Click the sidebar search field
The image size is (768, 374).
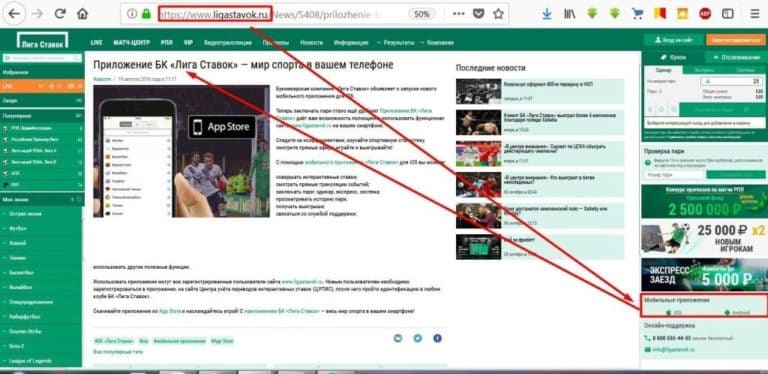(42, 58)
